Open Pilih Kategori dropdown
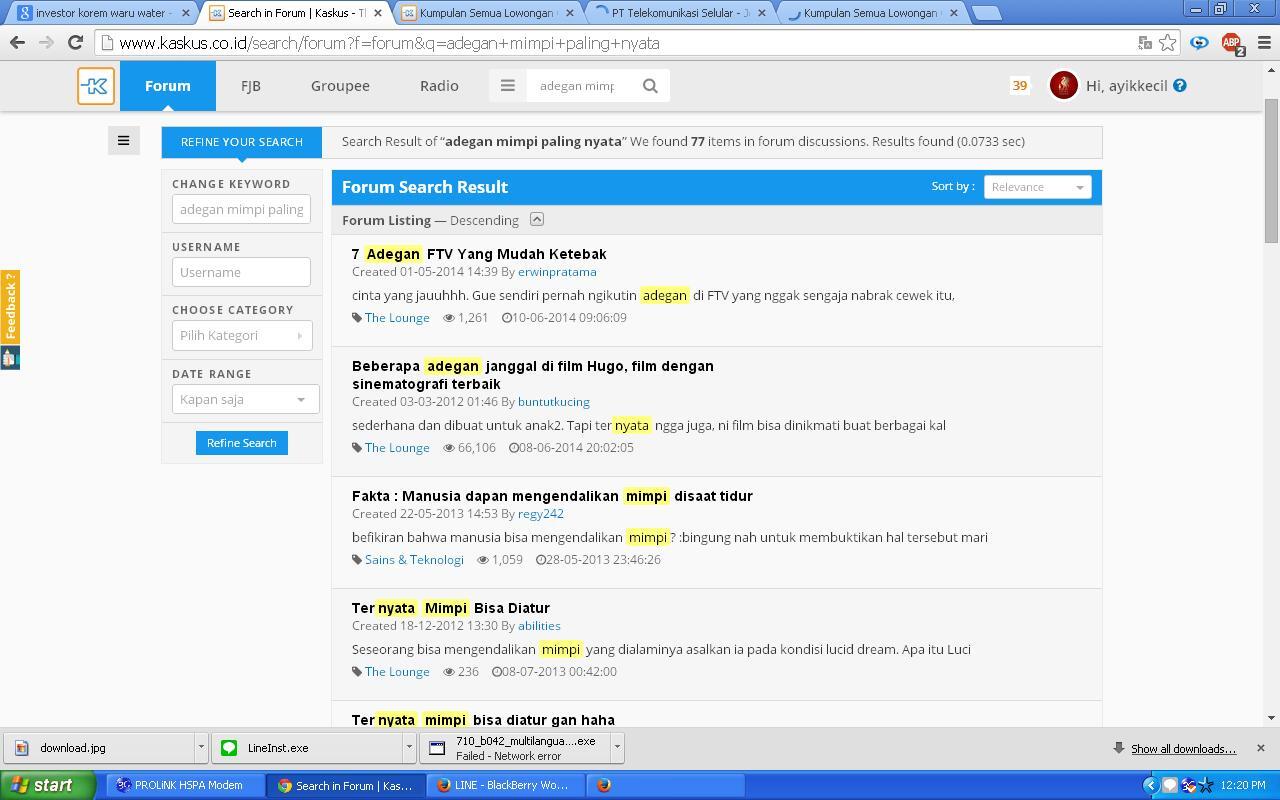This screenshot has width=1280, height=800. pos(242,335)
